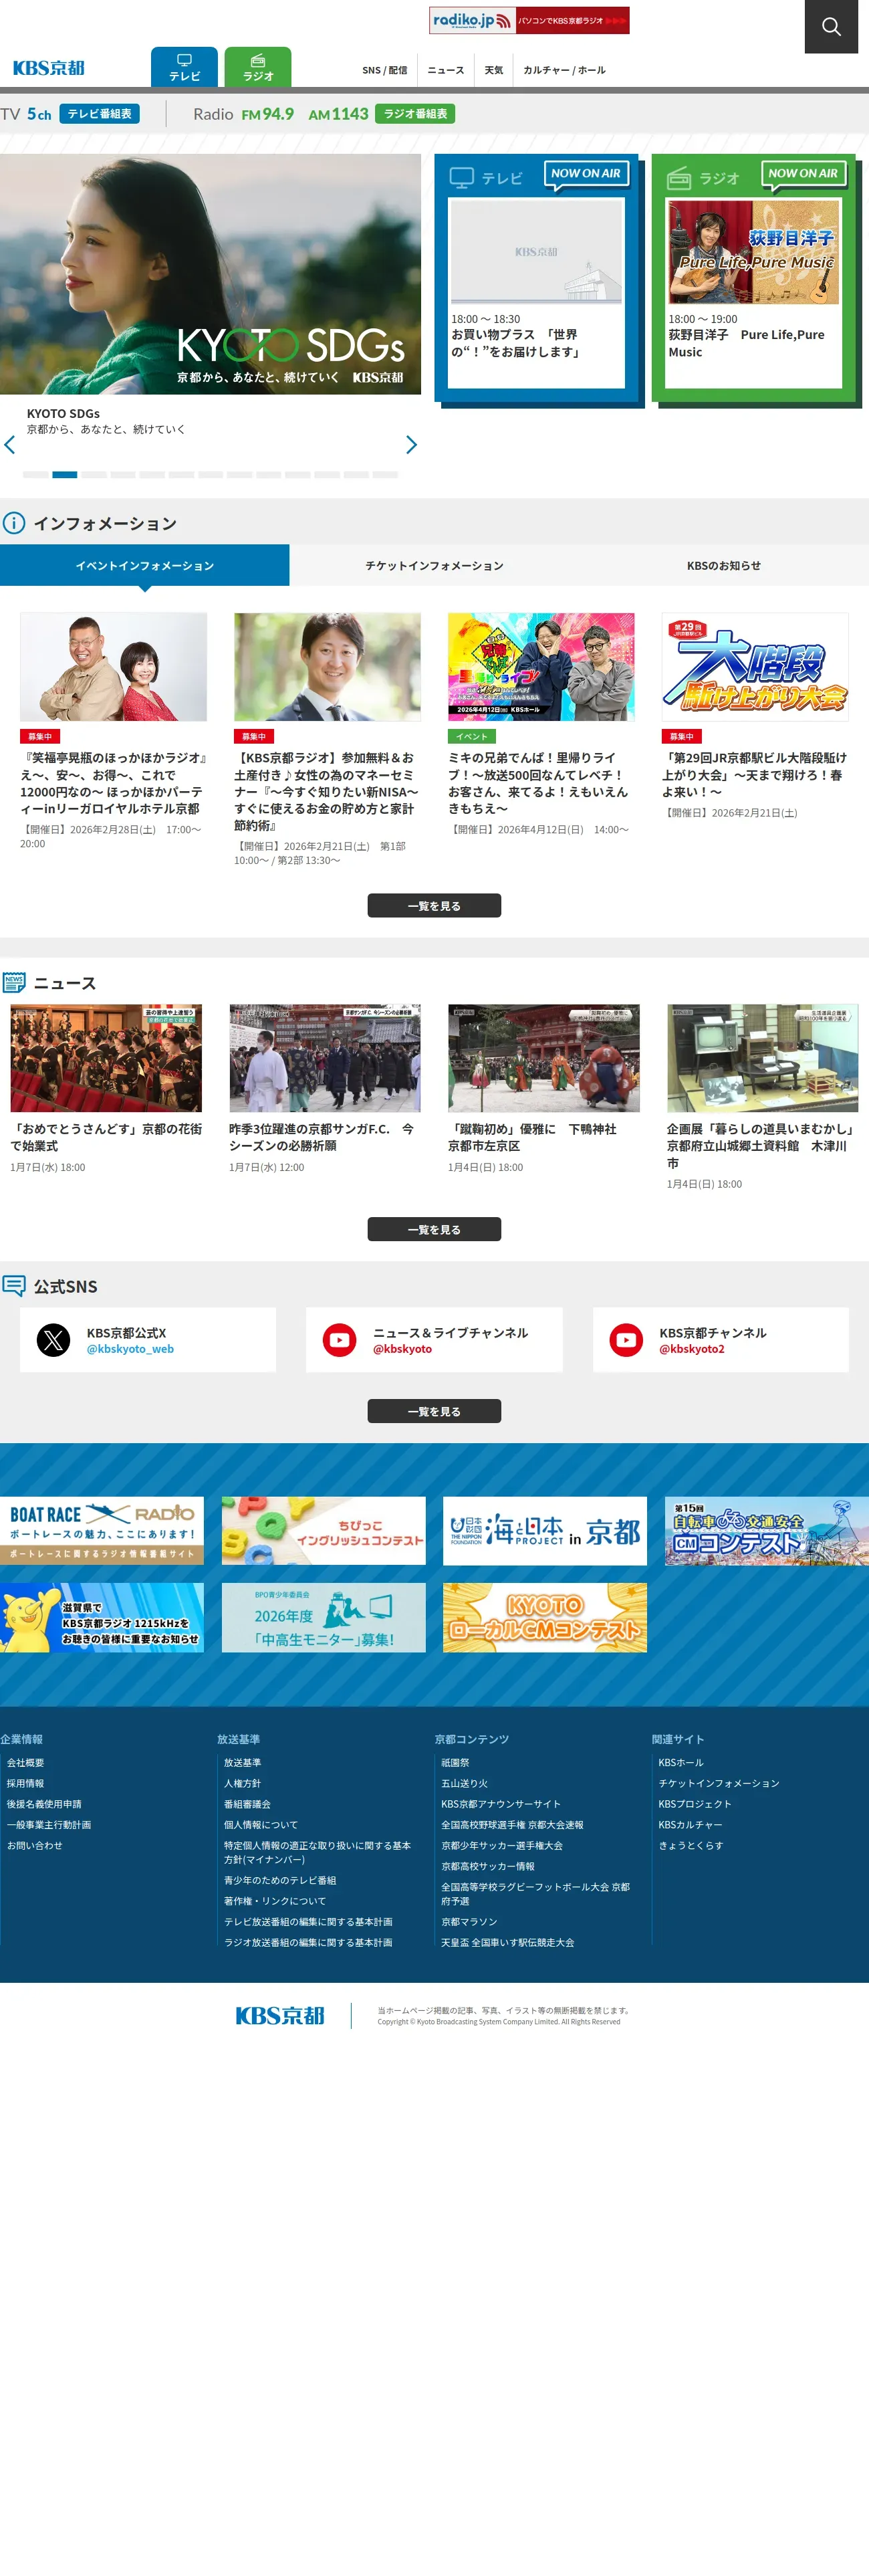
Task: Open ミキの兄弟でんぱ event image
Action: (x=541, y=667)
